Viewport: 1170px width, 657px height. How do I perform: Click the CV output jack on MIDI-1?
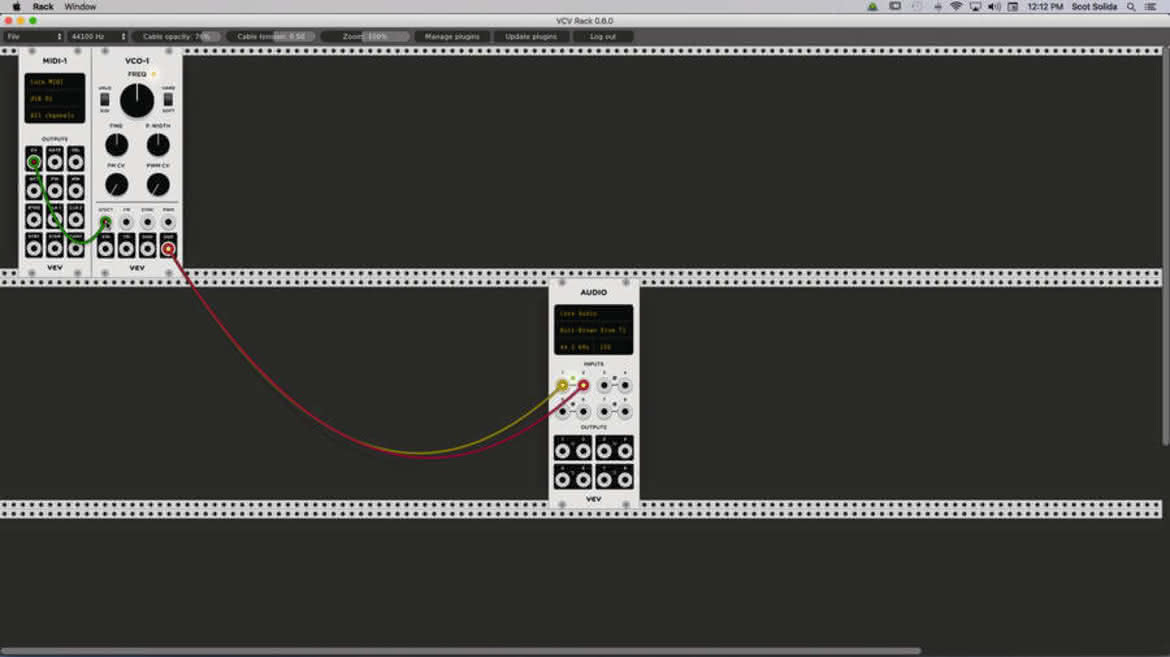click(34, 161)
